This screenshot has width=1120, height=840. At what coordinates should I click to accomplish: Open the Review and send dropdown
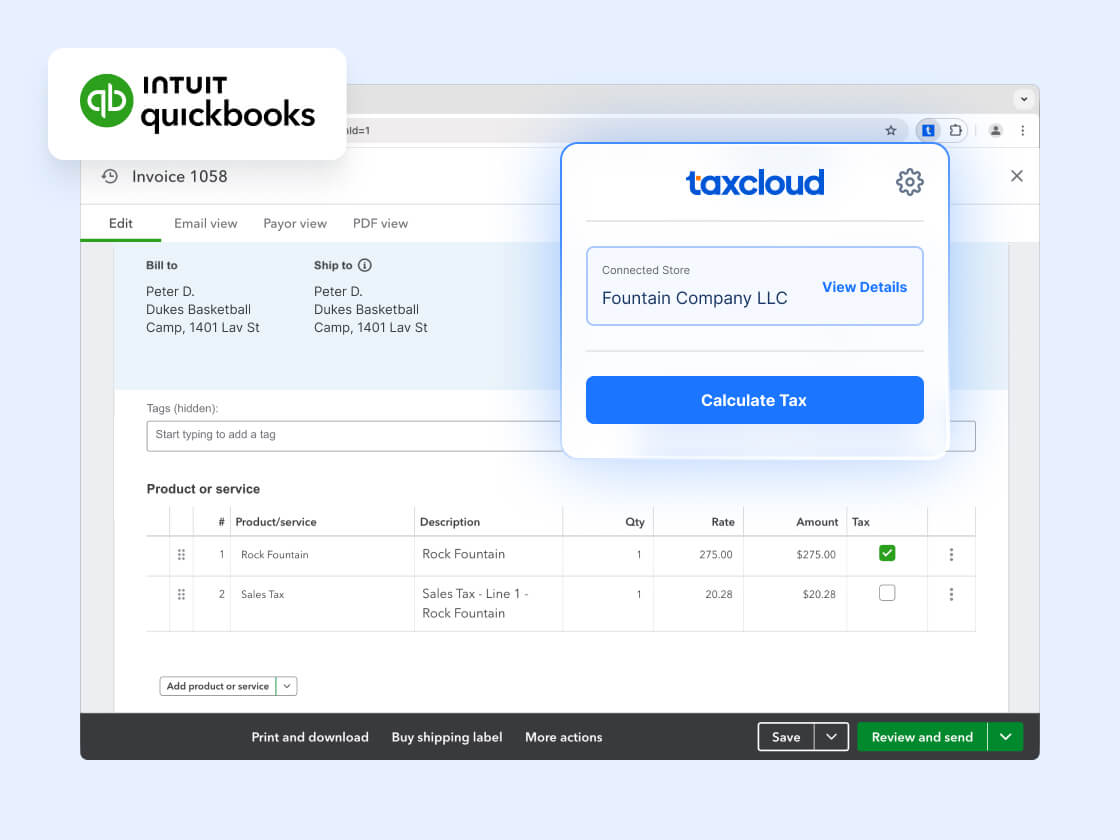pos(1005,736)
